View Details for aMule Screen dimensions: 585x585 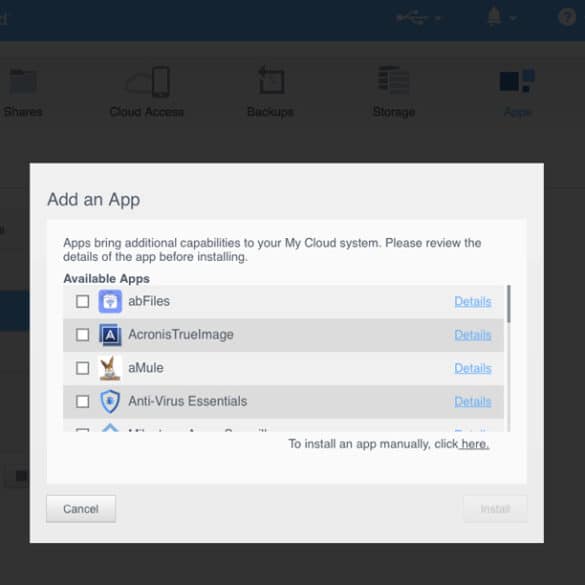pyautogui.click(x=472, y=368)
